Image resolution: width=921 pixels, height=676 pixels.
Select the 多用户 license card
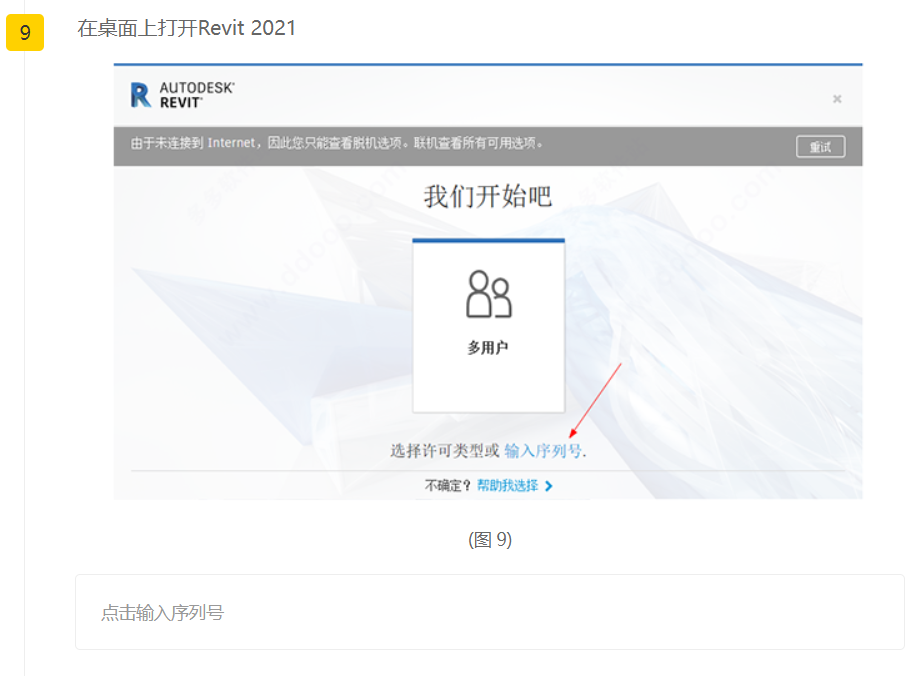coord(489,325)
